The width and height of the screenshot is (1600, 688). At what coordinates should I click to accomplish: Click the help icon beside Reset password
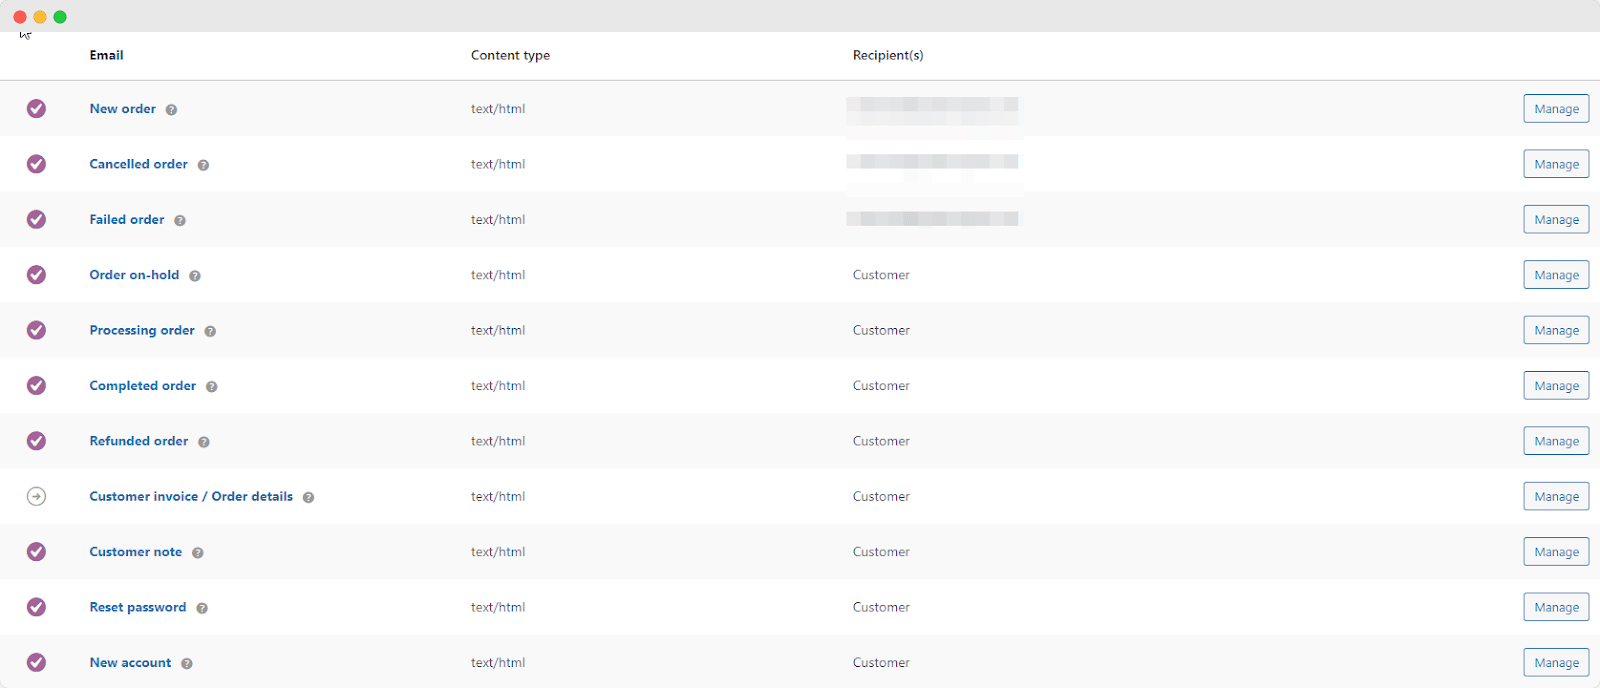(202, 608)
